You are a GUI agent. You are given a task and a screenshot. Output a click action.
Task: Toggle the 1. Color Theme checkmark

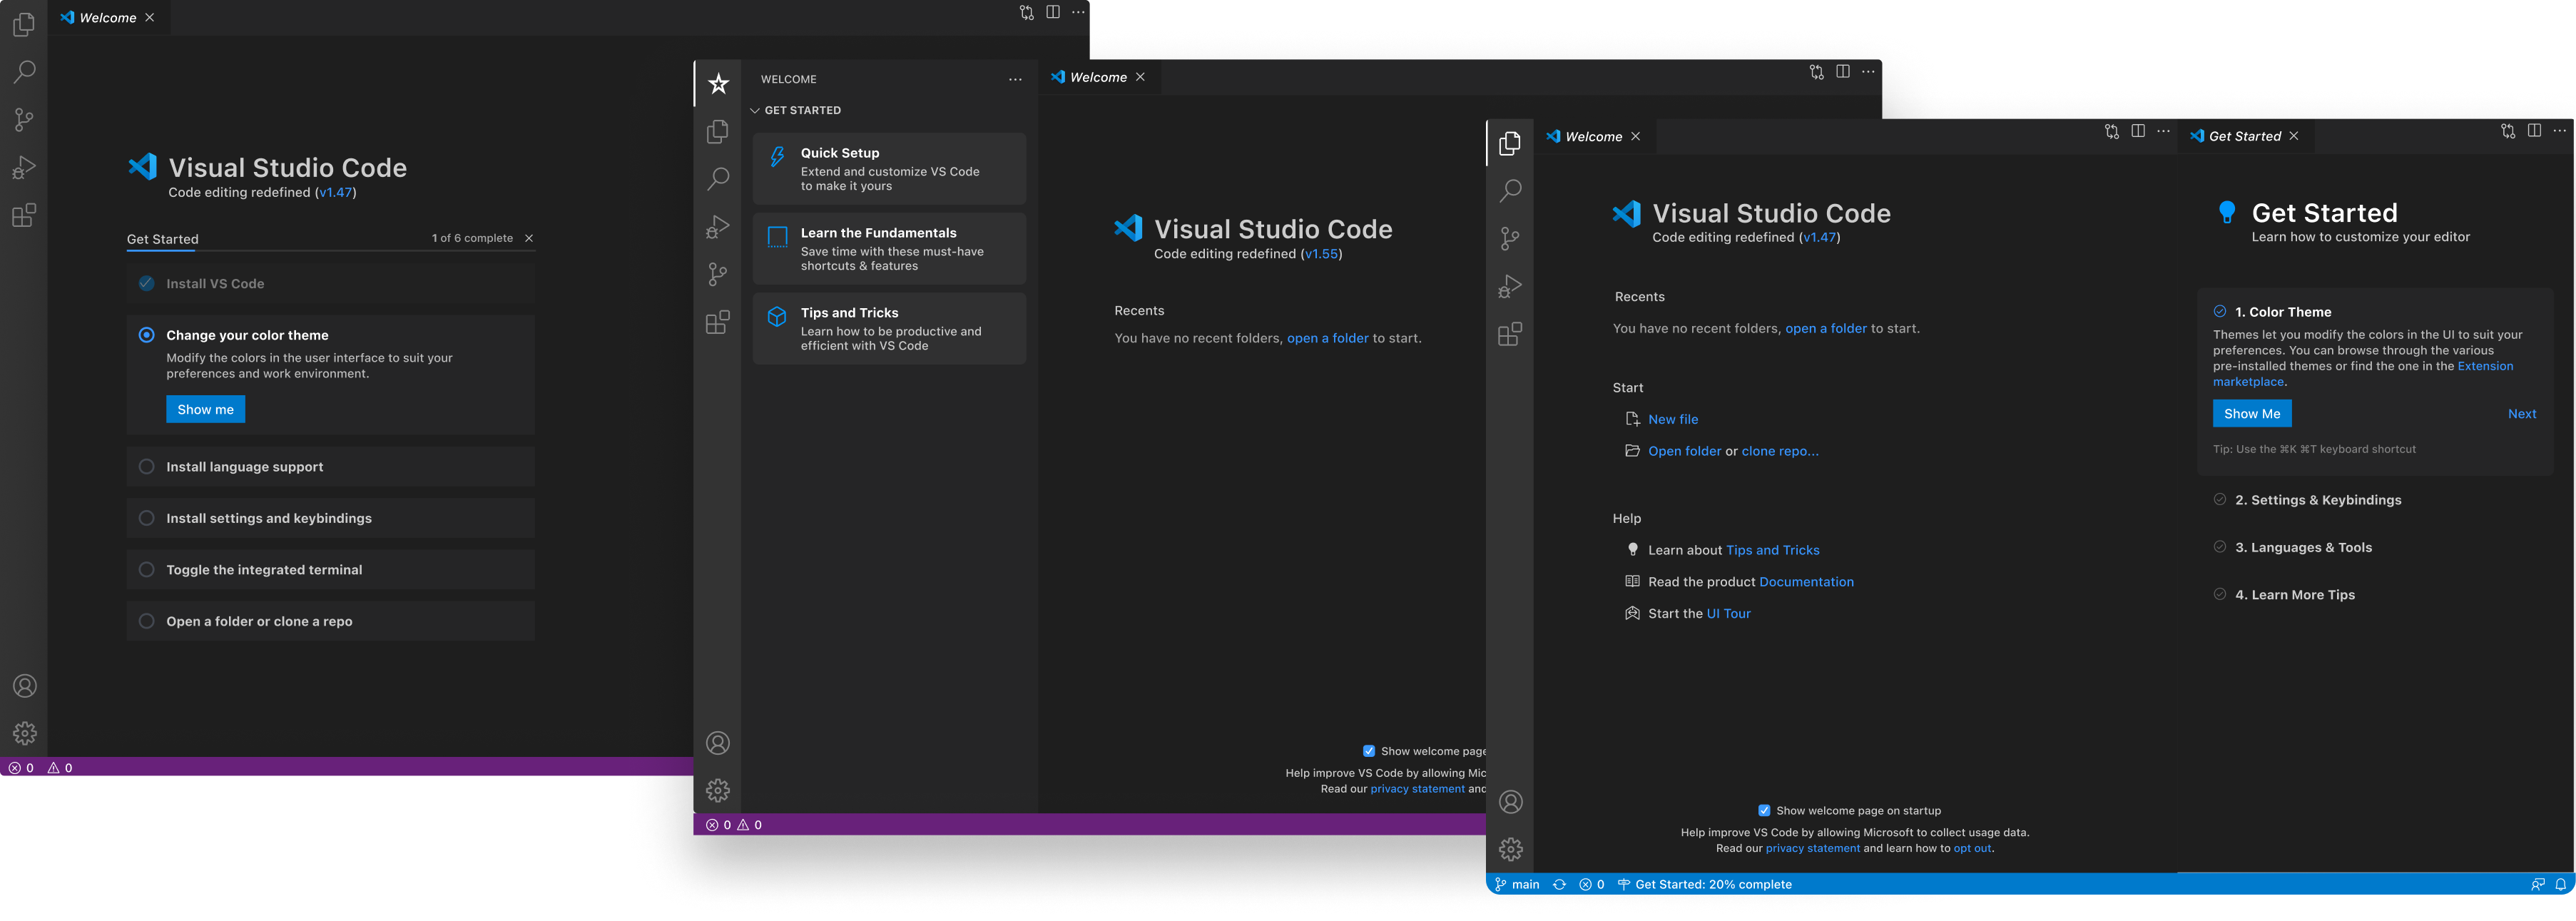click(x=2220, y=312)
